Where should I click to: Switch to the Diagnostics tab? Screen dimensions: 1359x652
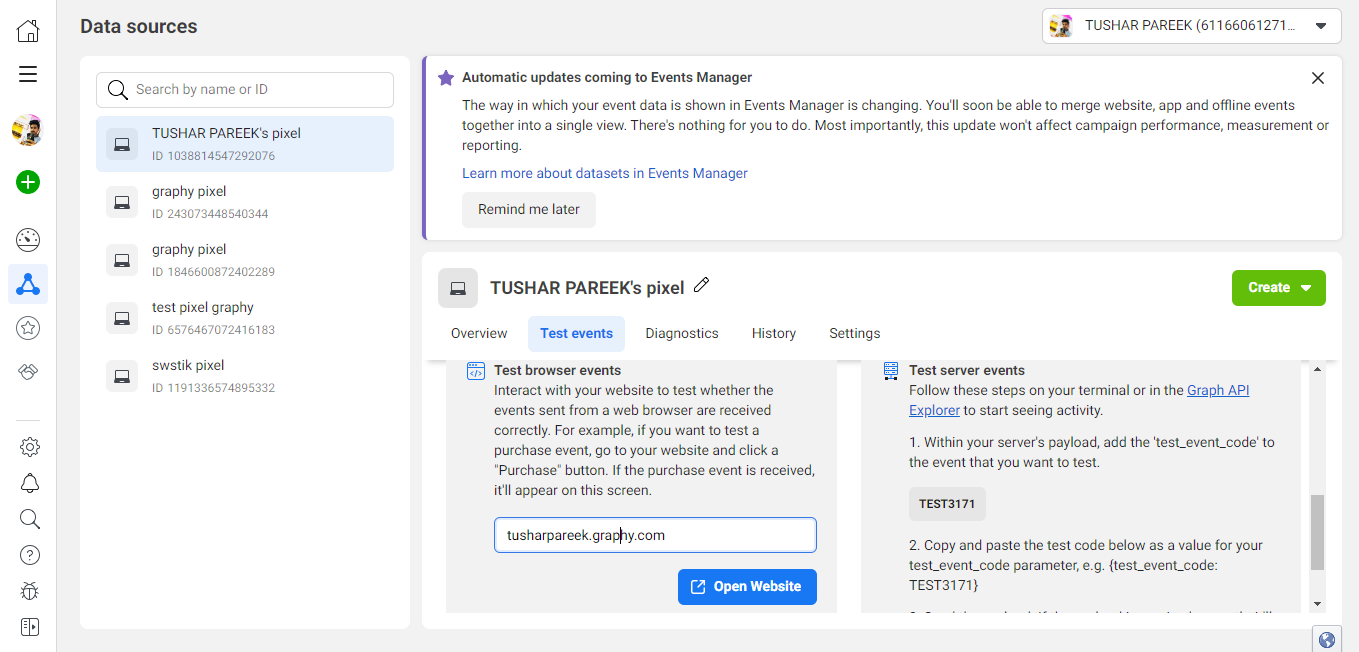pyautogui.click(x=682, y=333)
